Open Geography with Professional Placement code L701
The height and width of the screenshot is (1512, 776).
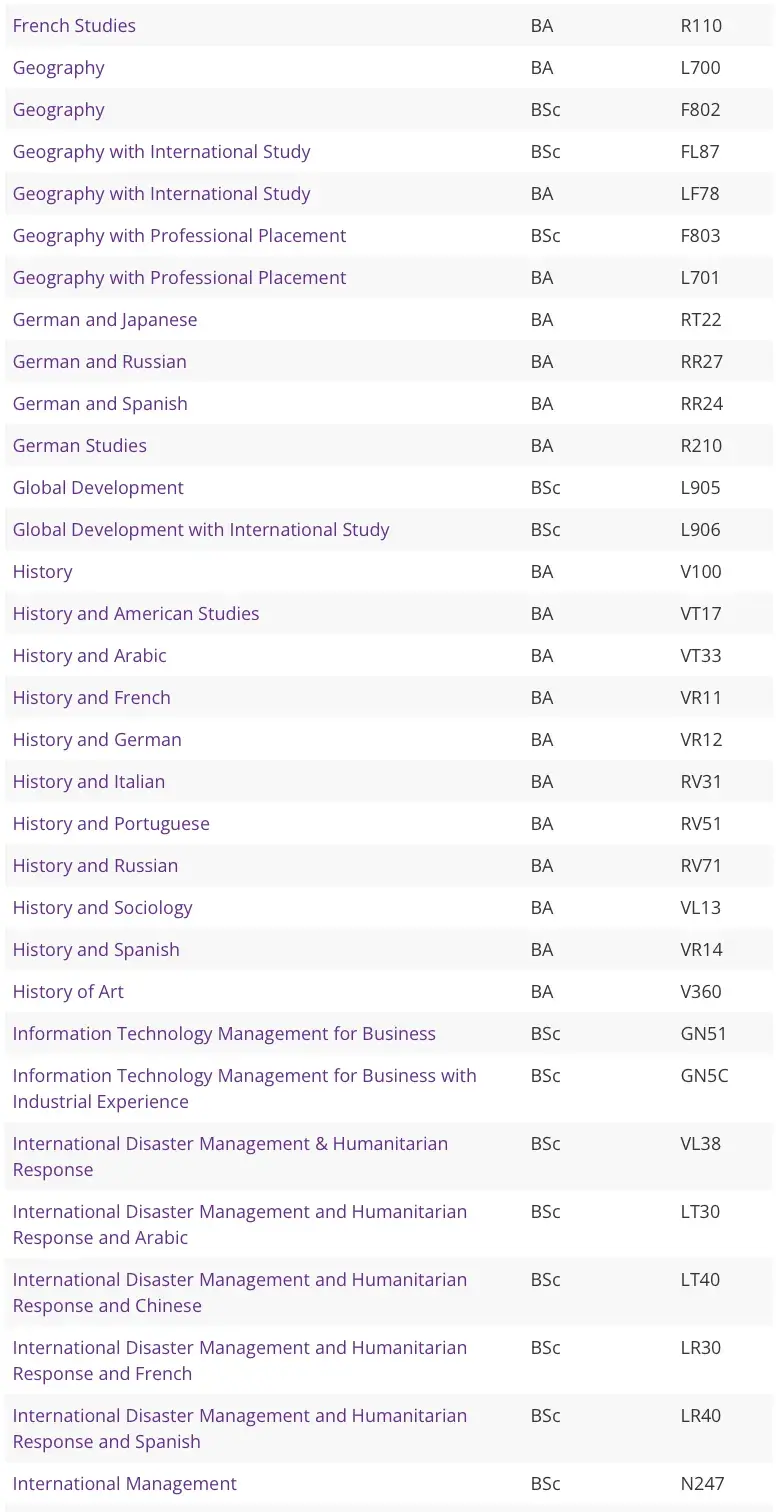[x=179, y=278]
